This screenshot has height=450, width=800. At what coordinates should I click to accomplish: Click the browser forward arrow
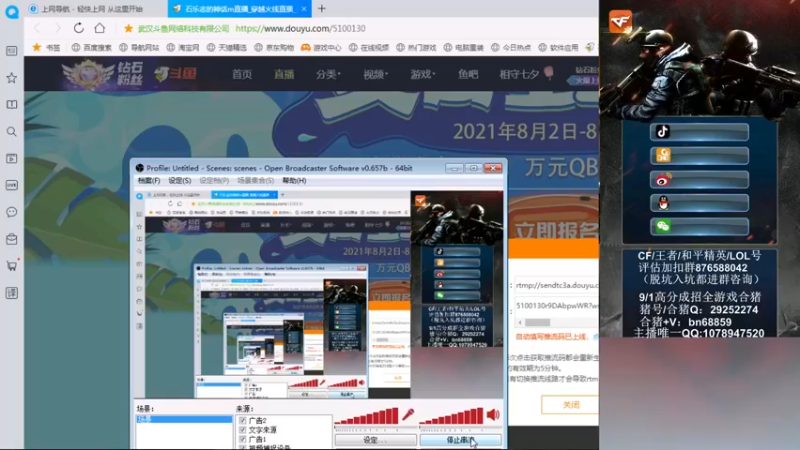(x=58, y=28)
